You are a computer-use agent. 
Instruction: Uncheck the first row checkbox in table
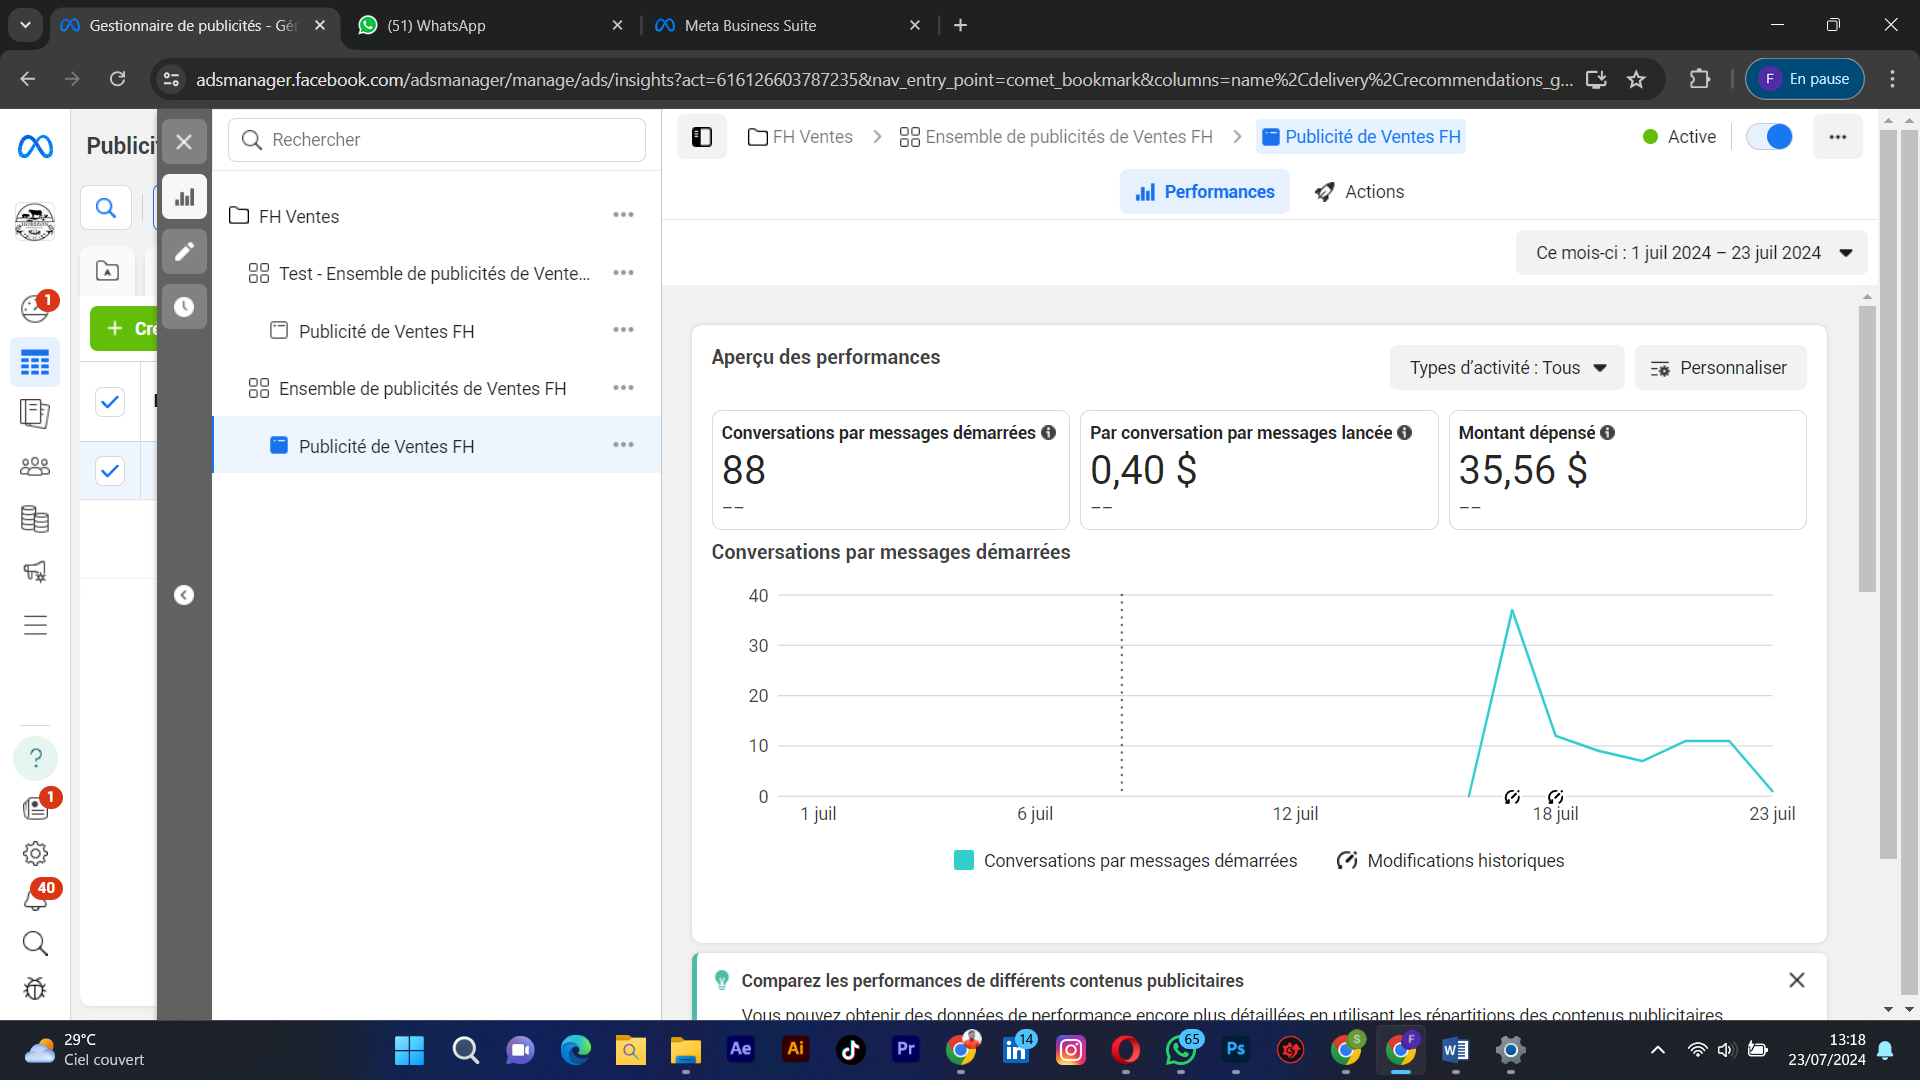point(110,402)
